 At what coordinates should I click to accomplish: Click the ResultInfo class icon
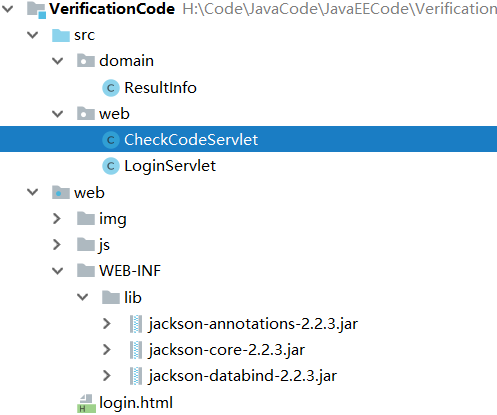coord(111,88)
